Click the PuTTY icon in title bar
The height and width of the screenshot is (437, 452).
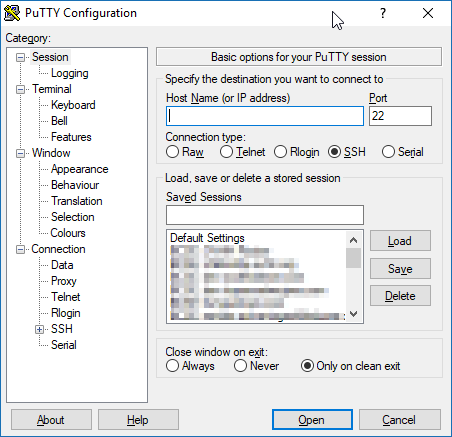coord(12,13)
